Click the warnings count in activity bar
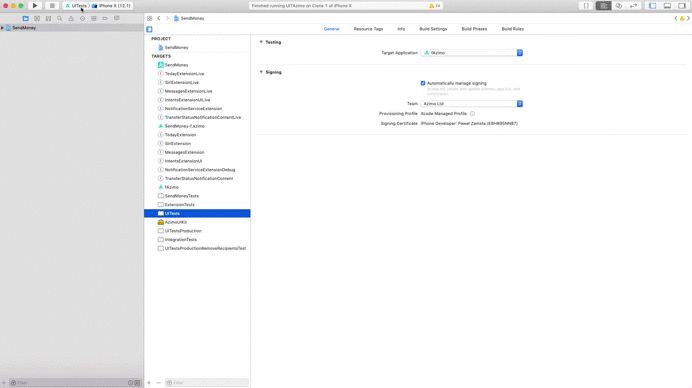692x388 pixels. [x=435, y=6]
